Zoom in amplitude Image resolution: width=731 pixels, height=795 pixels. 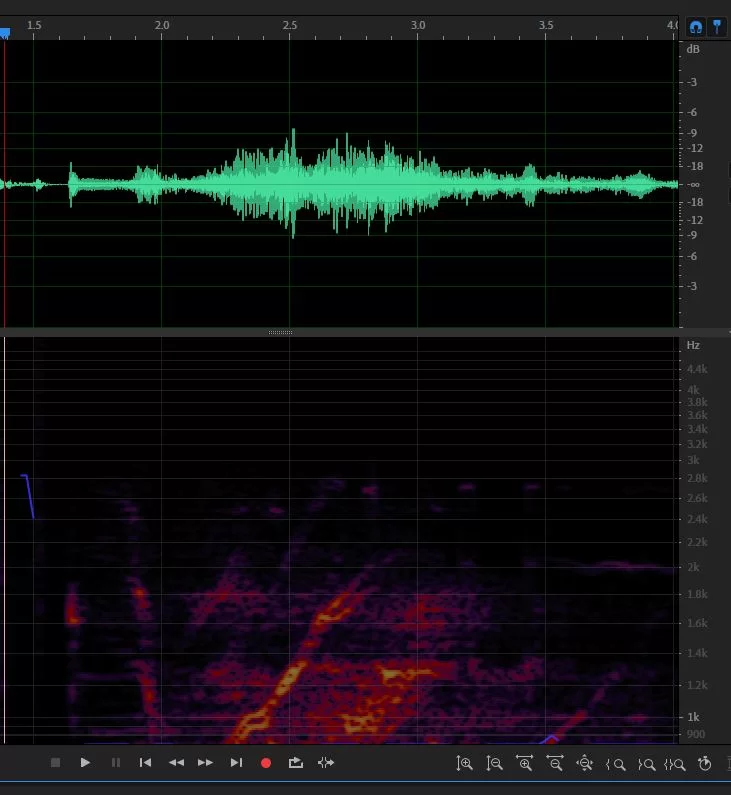(x=464, y=764)
